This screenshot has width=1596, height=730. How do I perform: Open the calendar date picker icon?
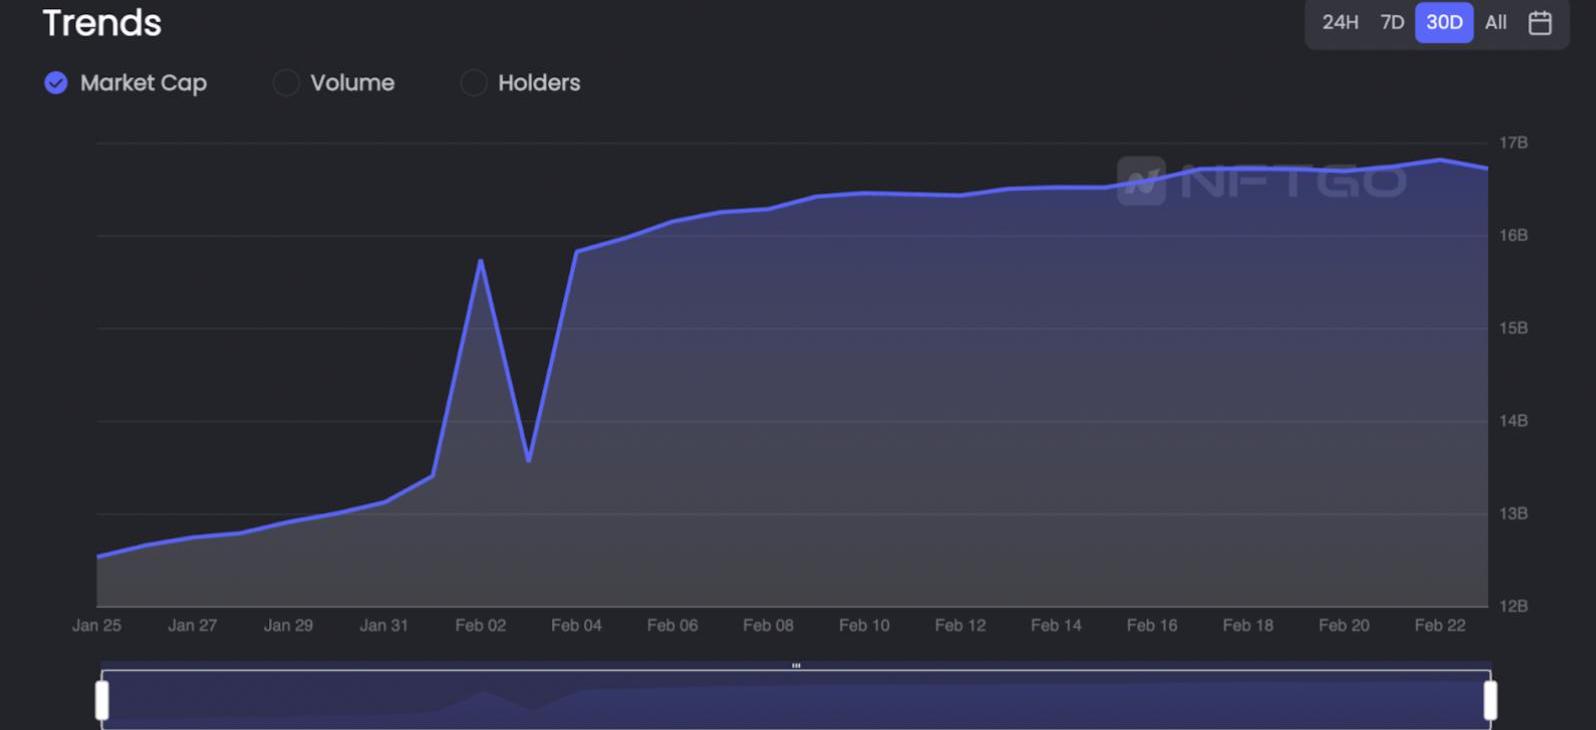tap(1540, 23)
